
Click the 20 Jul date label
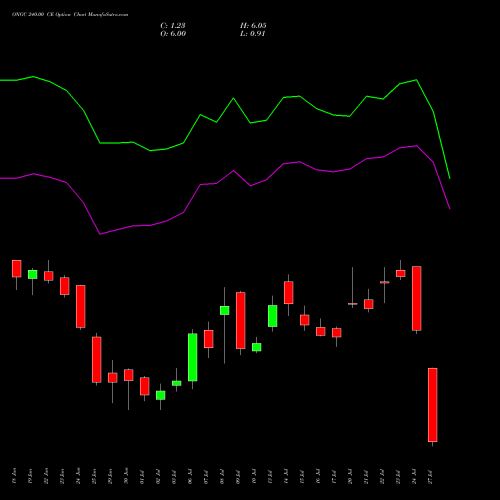click(350, 476)
